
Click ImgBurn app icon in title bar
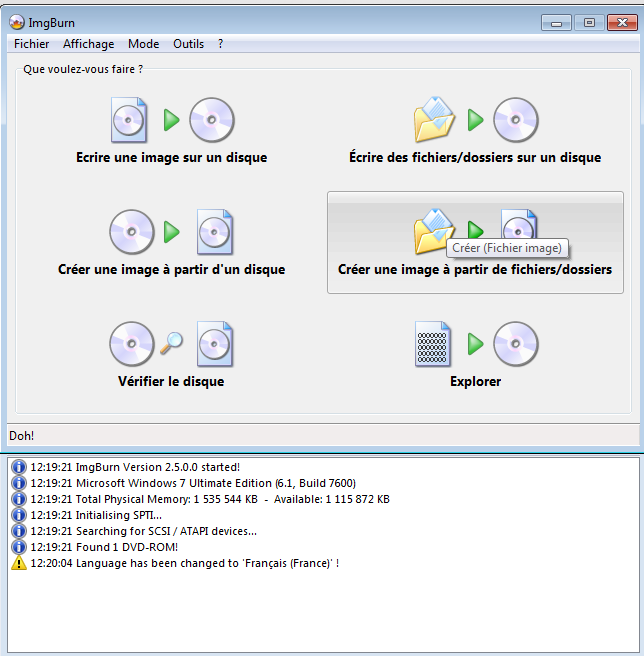coord(17,23)
